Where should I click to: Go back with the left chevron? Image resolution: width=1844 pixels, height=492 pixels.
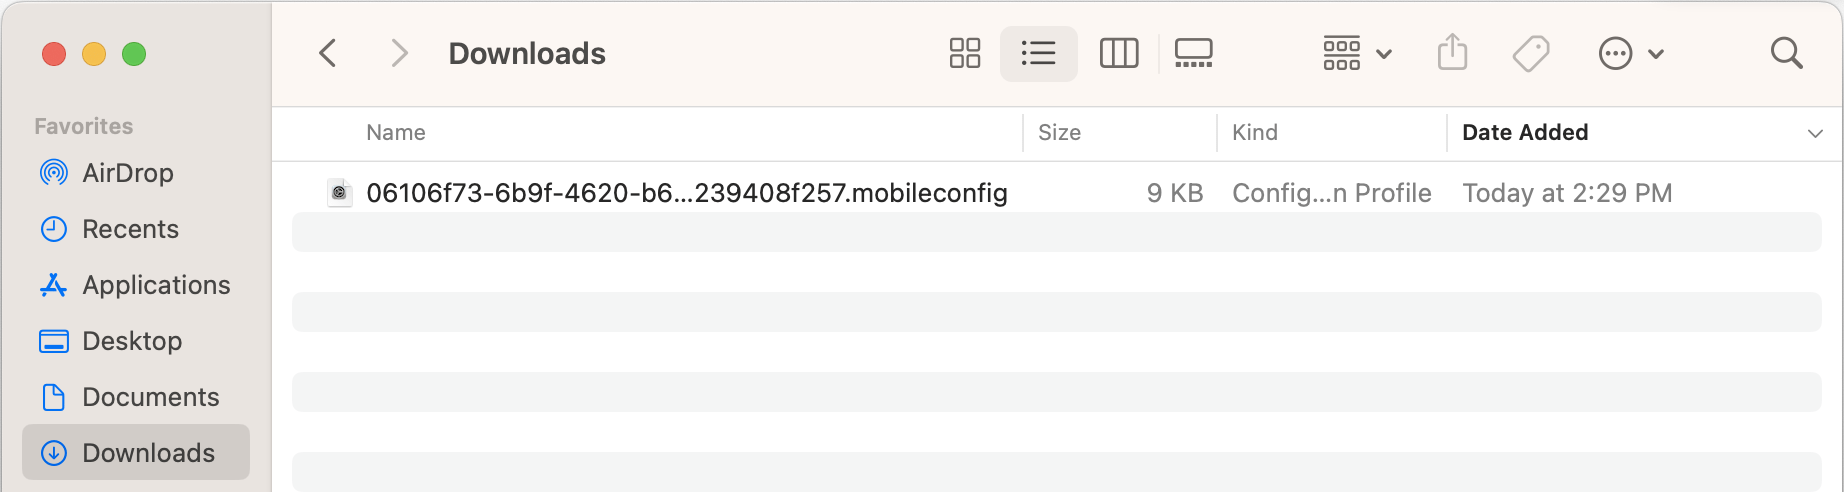[327, 53]
